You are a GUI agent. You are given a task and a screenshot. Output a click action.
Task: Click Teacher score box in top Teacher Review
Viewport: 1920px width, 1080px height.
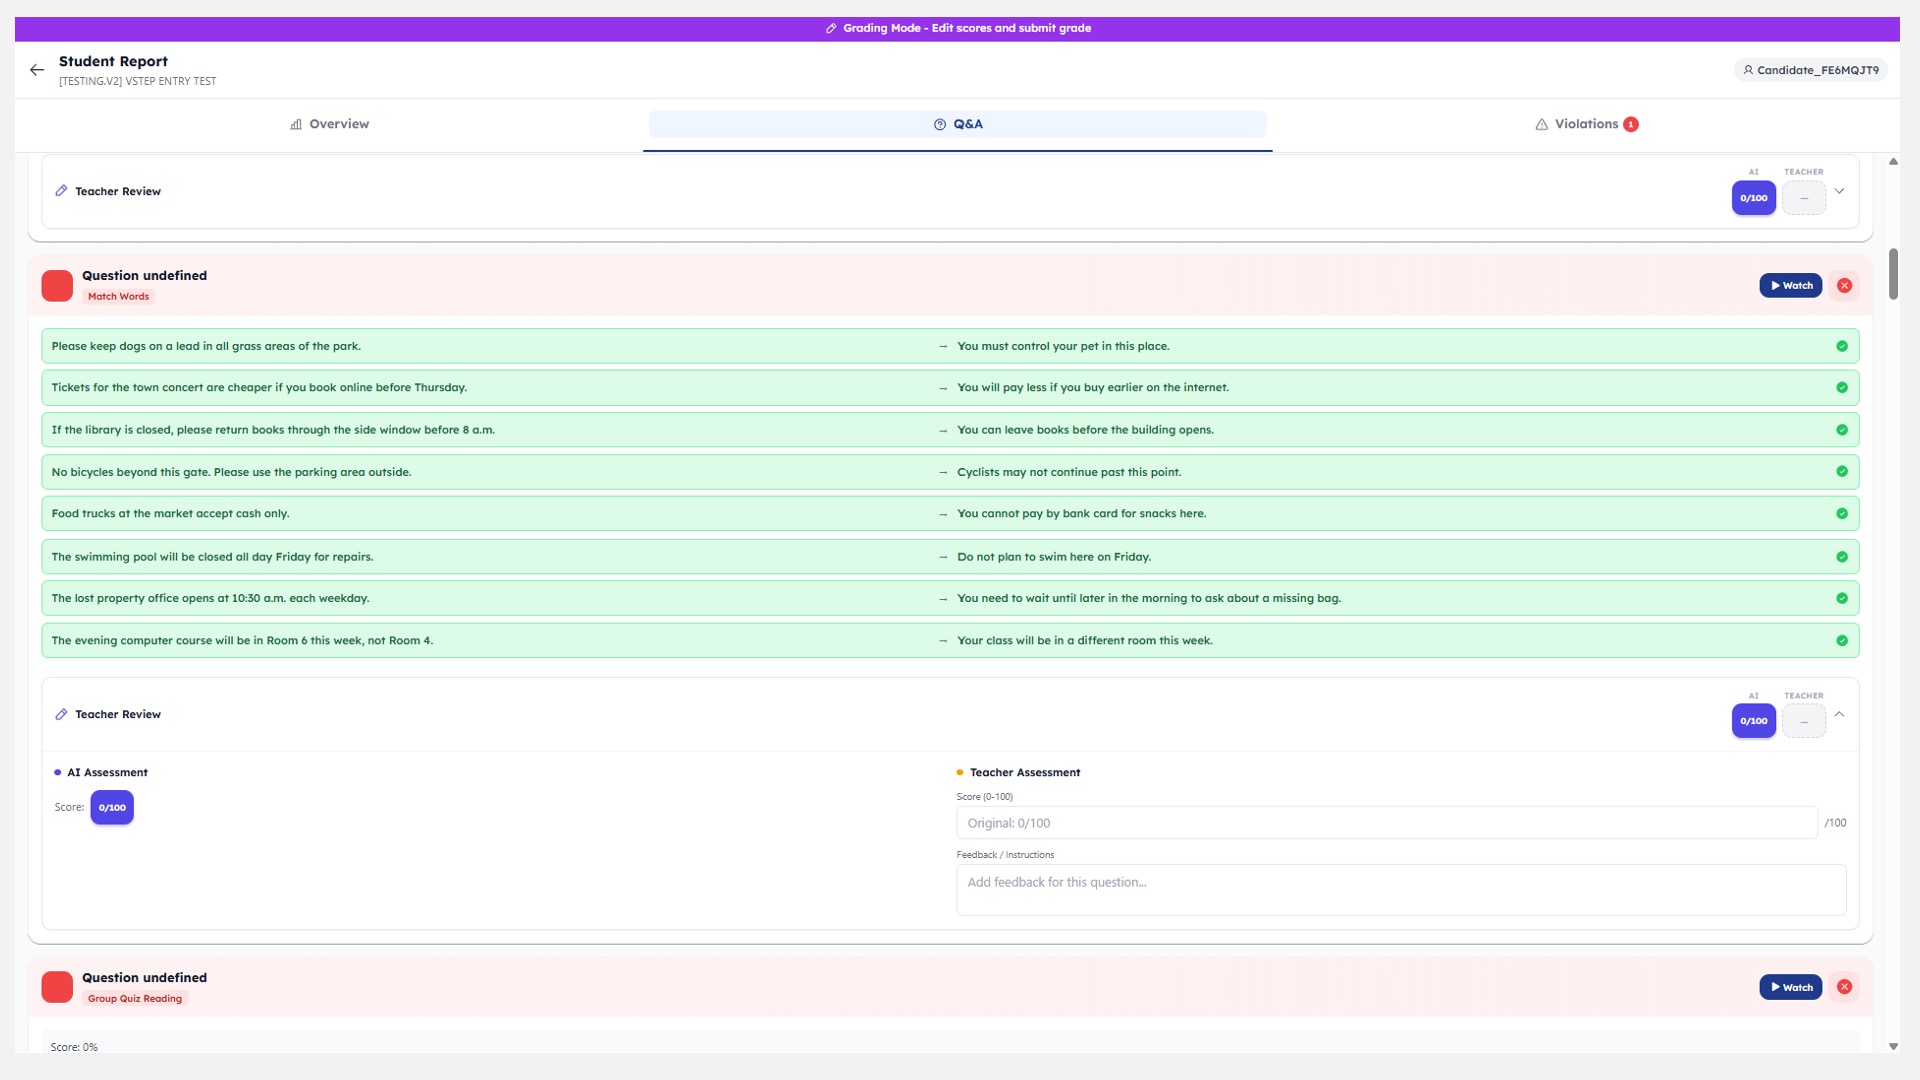coord(1803,198)
